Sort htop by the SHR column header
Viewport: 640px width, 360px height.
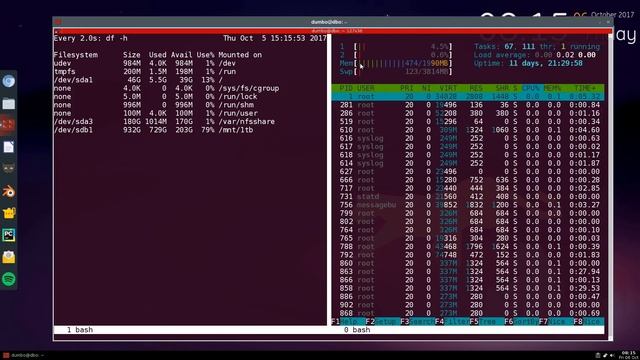coord(502,88)
